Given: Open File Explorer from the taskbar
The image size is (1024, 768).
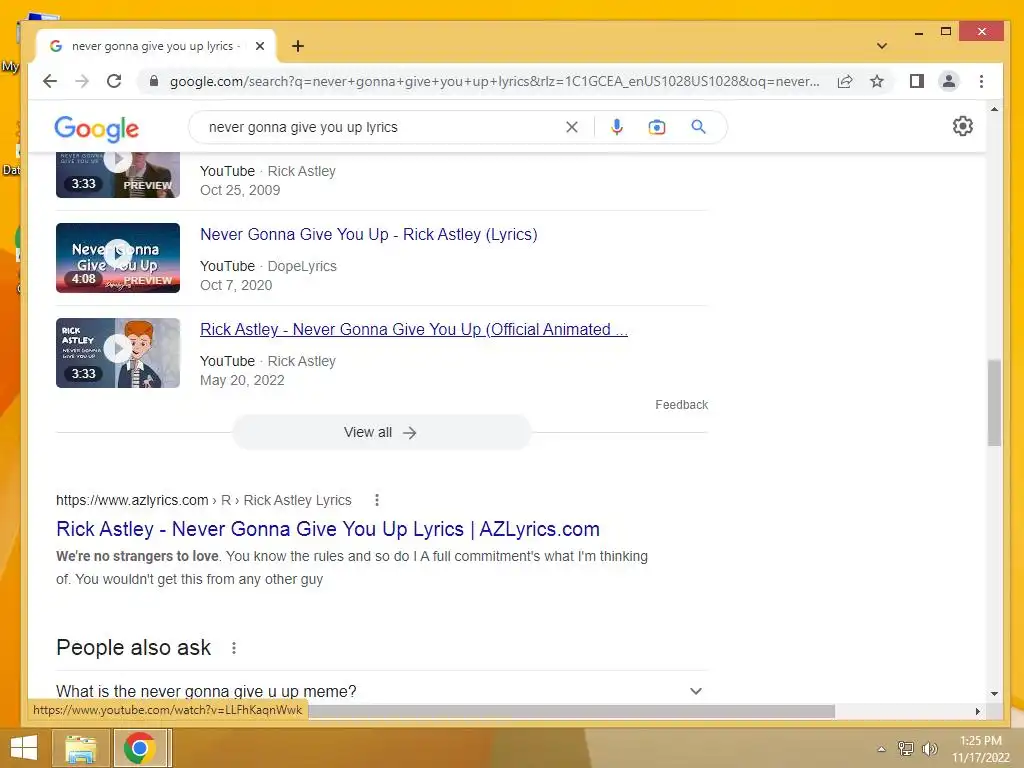Looking at the screenshot, I should click(x=80, y=748).
